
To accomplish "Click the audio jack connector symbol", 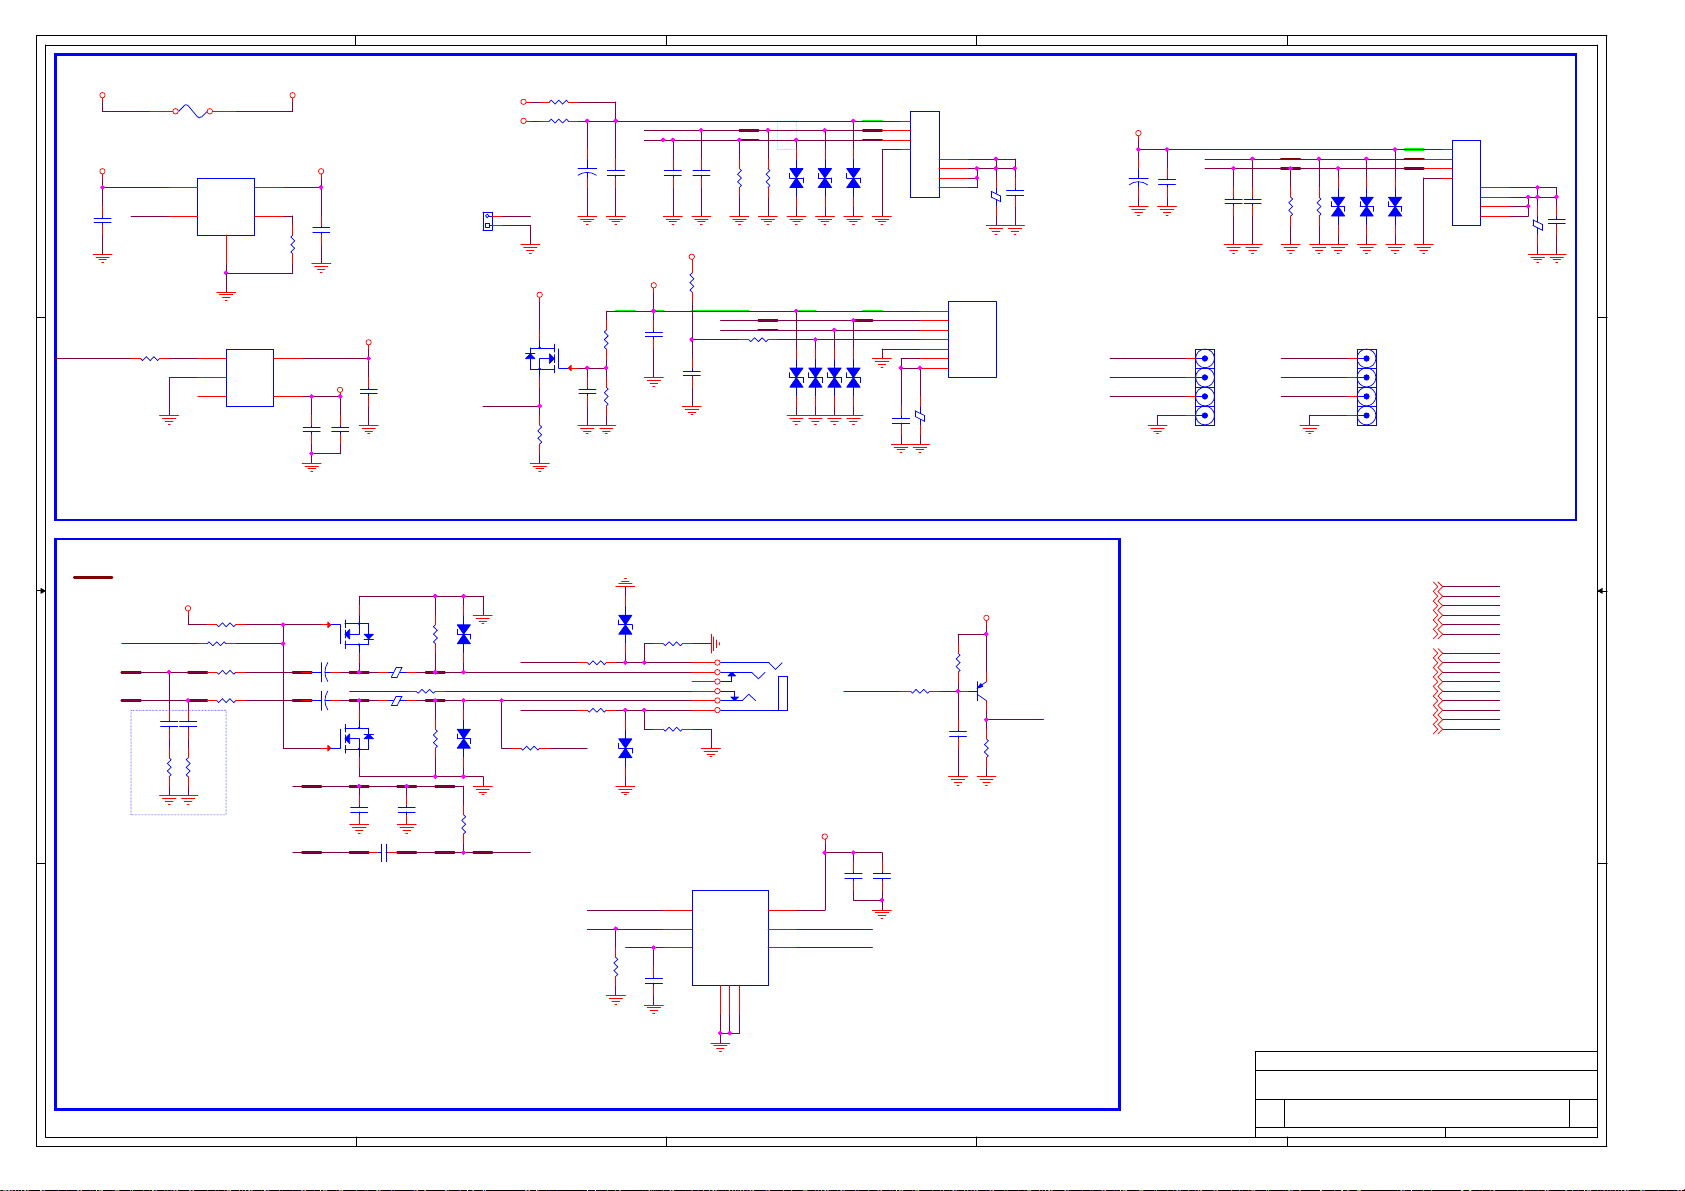I will [x=753, y=686].
